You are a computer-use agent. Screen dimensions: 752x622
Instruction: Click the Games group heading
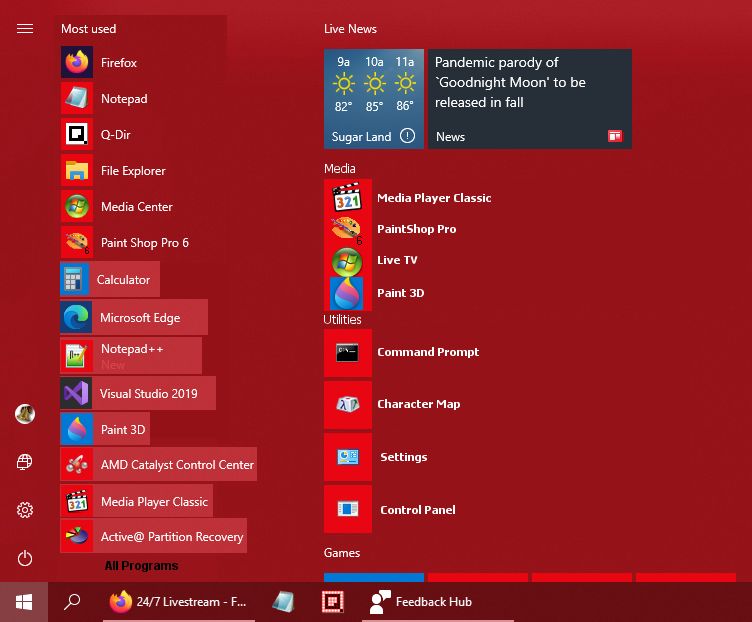click(x=342, y=552)
